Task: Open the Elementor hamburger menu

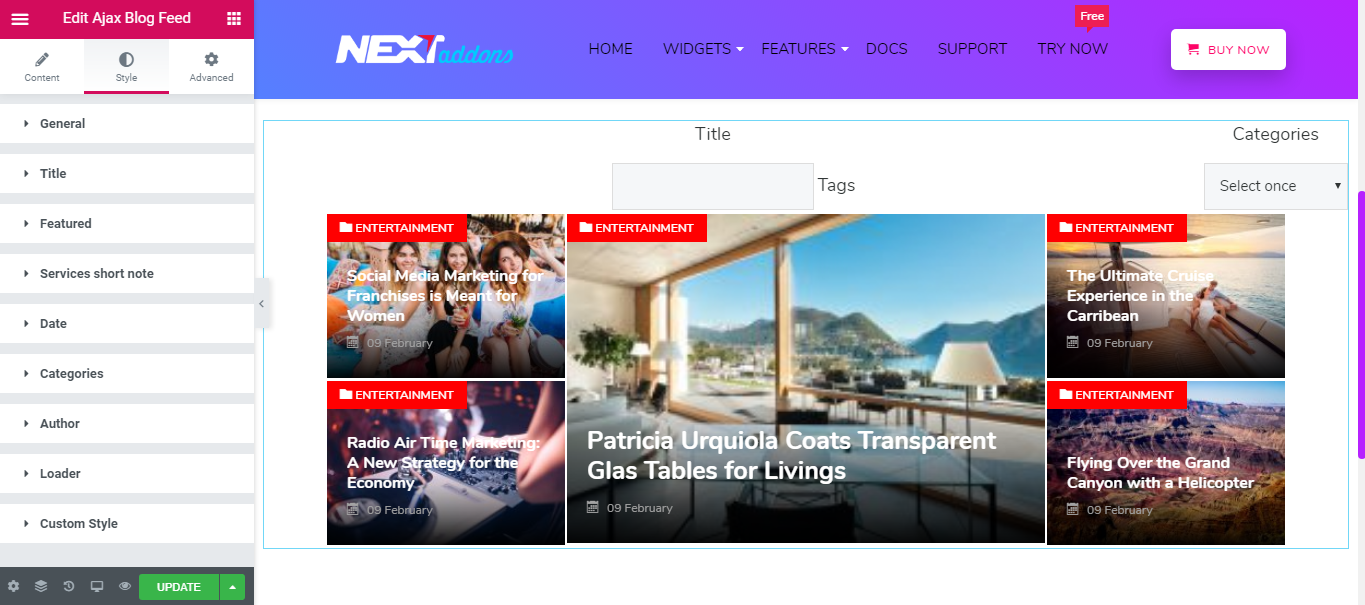Action: 20,18
